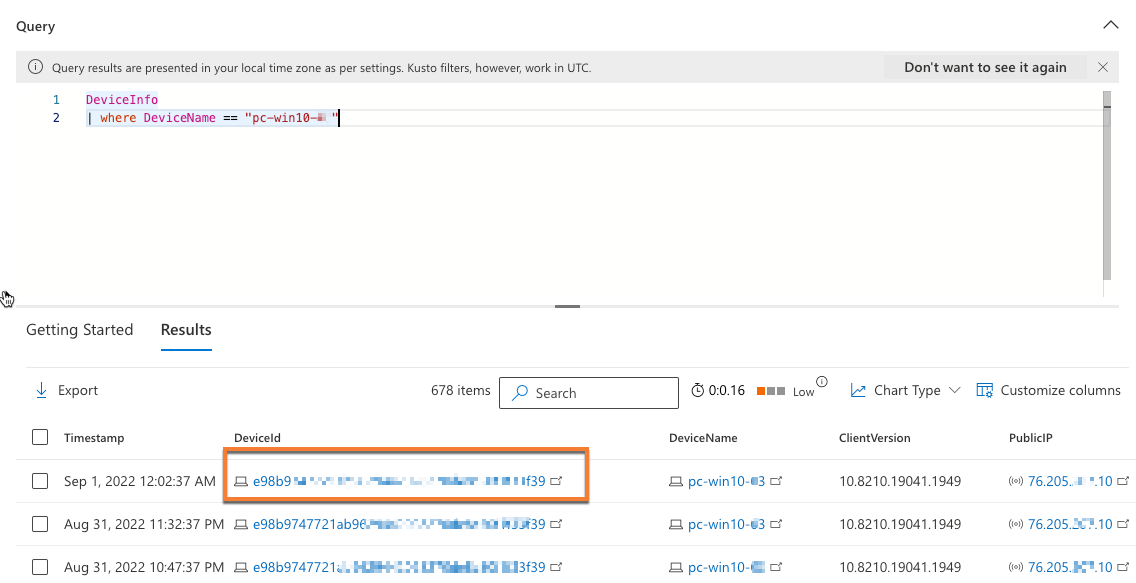Click timestamp Aug 31, 2022 11:32:37 PM

(144, 524)
